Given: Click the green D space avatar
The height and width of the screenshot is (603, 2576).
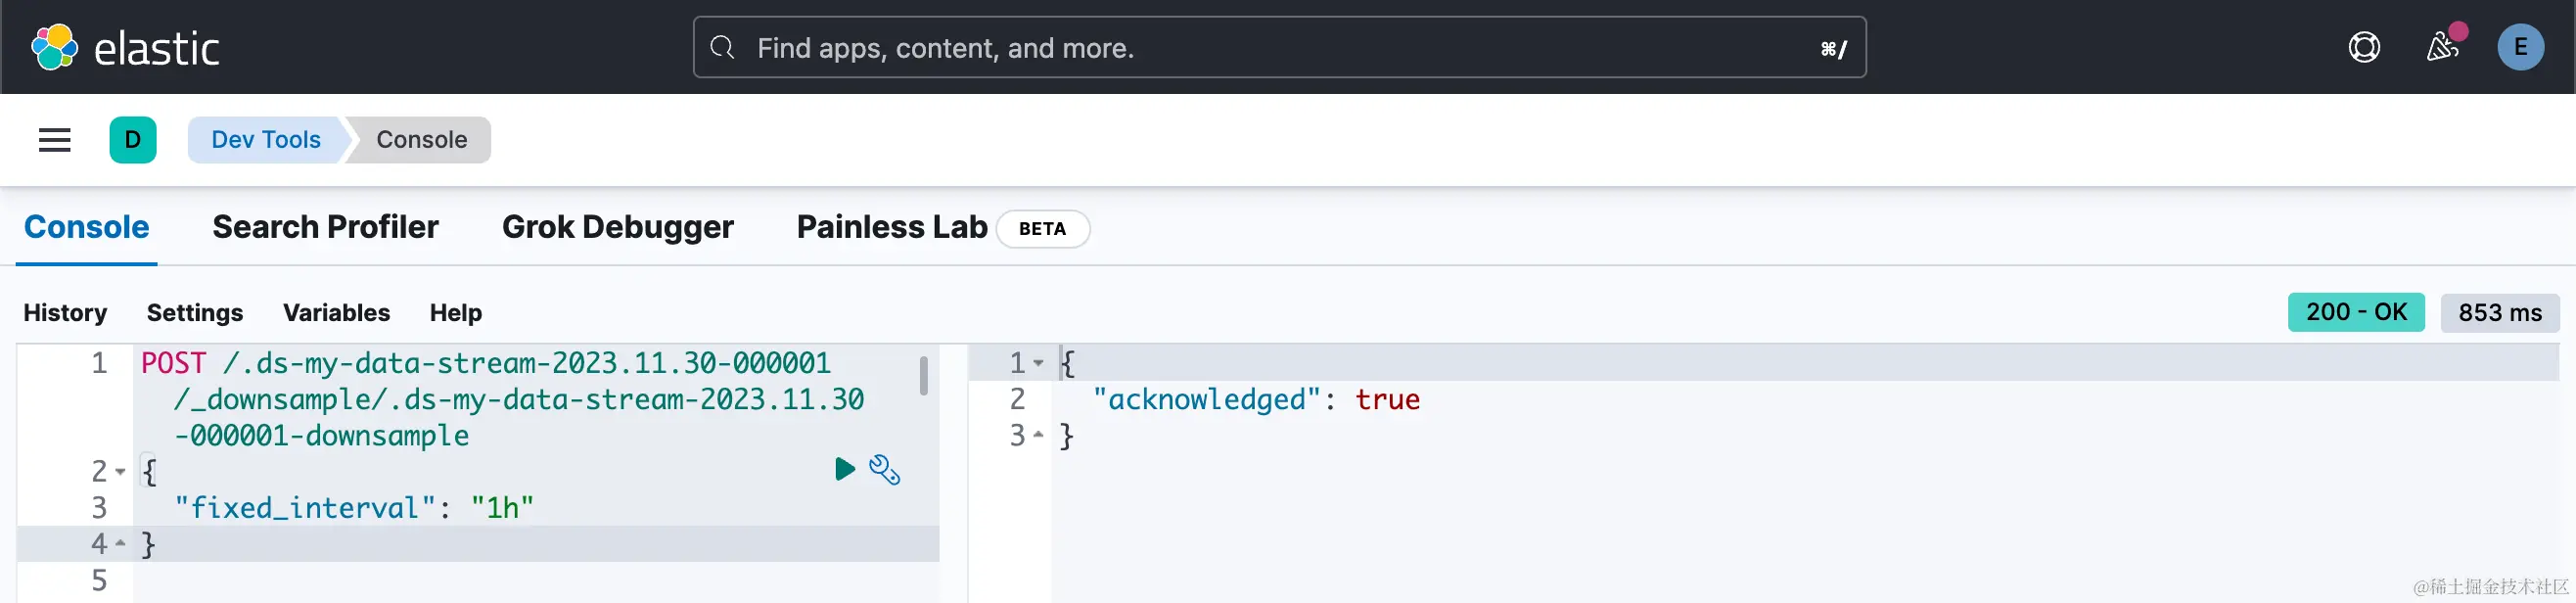Looking at the screenshot, I should 133,140.
